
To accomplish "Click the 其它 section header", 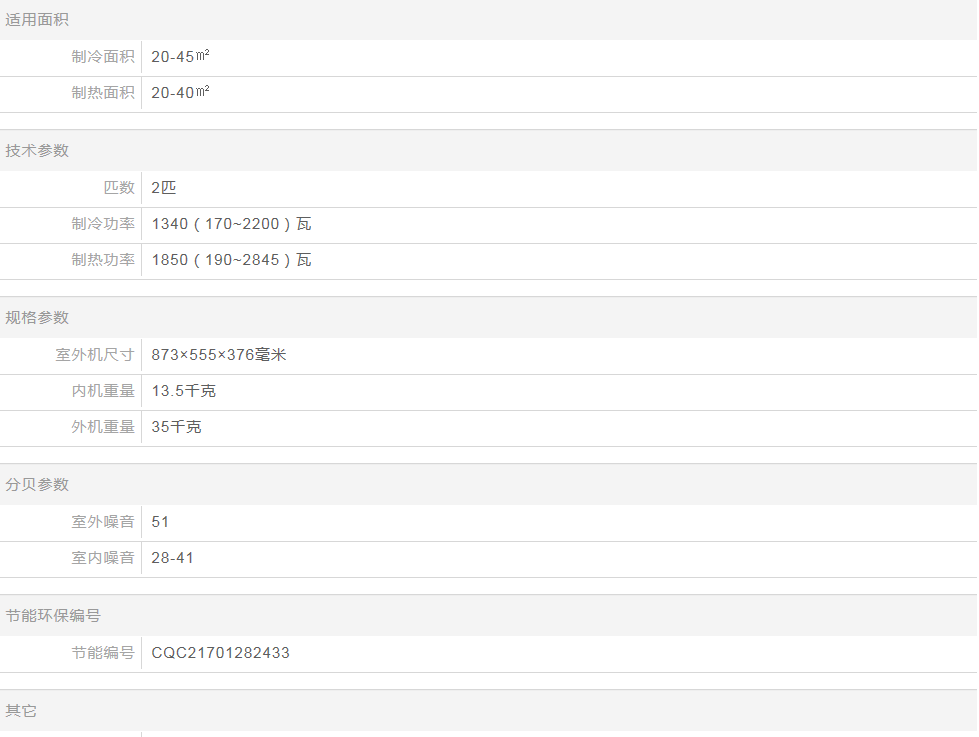I will (x=21, y=711).
